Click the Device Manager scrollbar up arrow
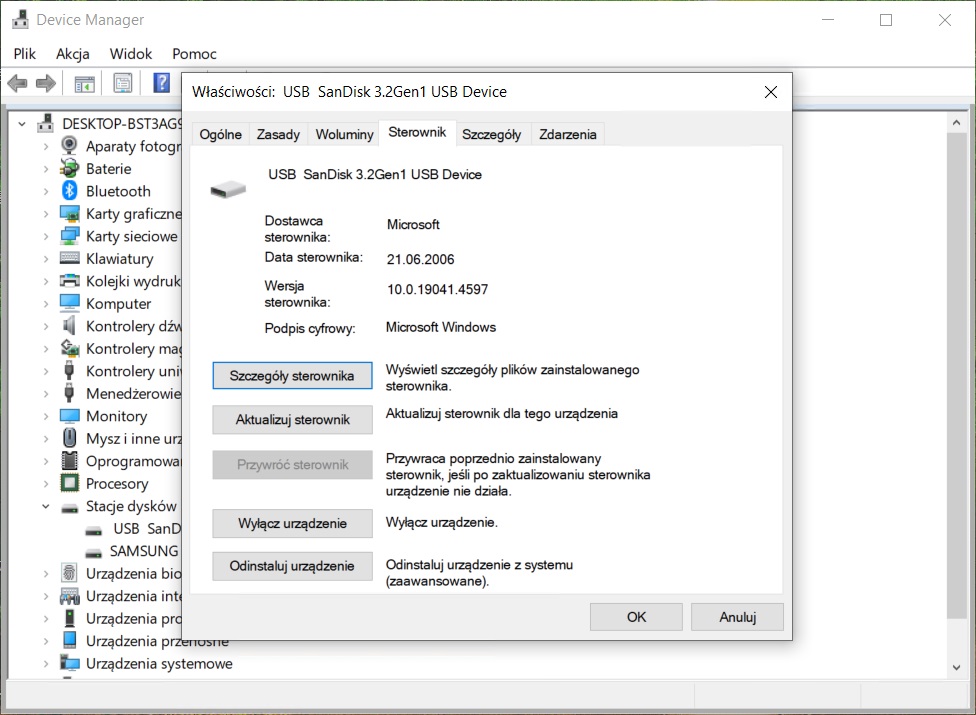The image size is (976, 715). 956,123
